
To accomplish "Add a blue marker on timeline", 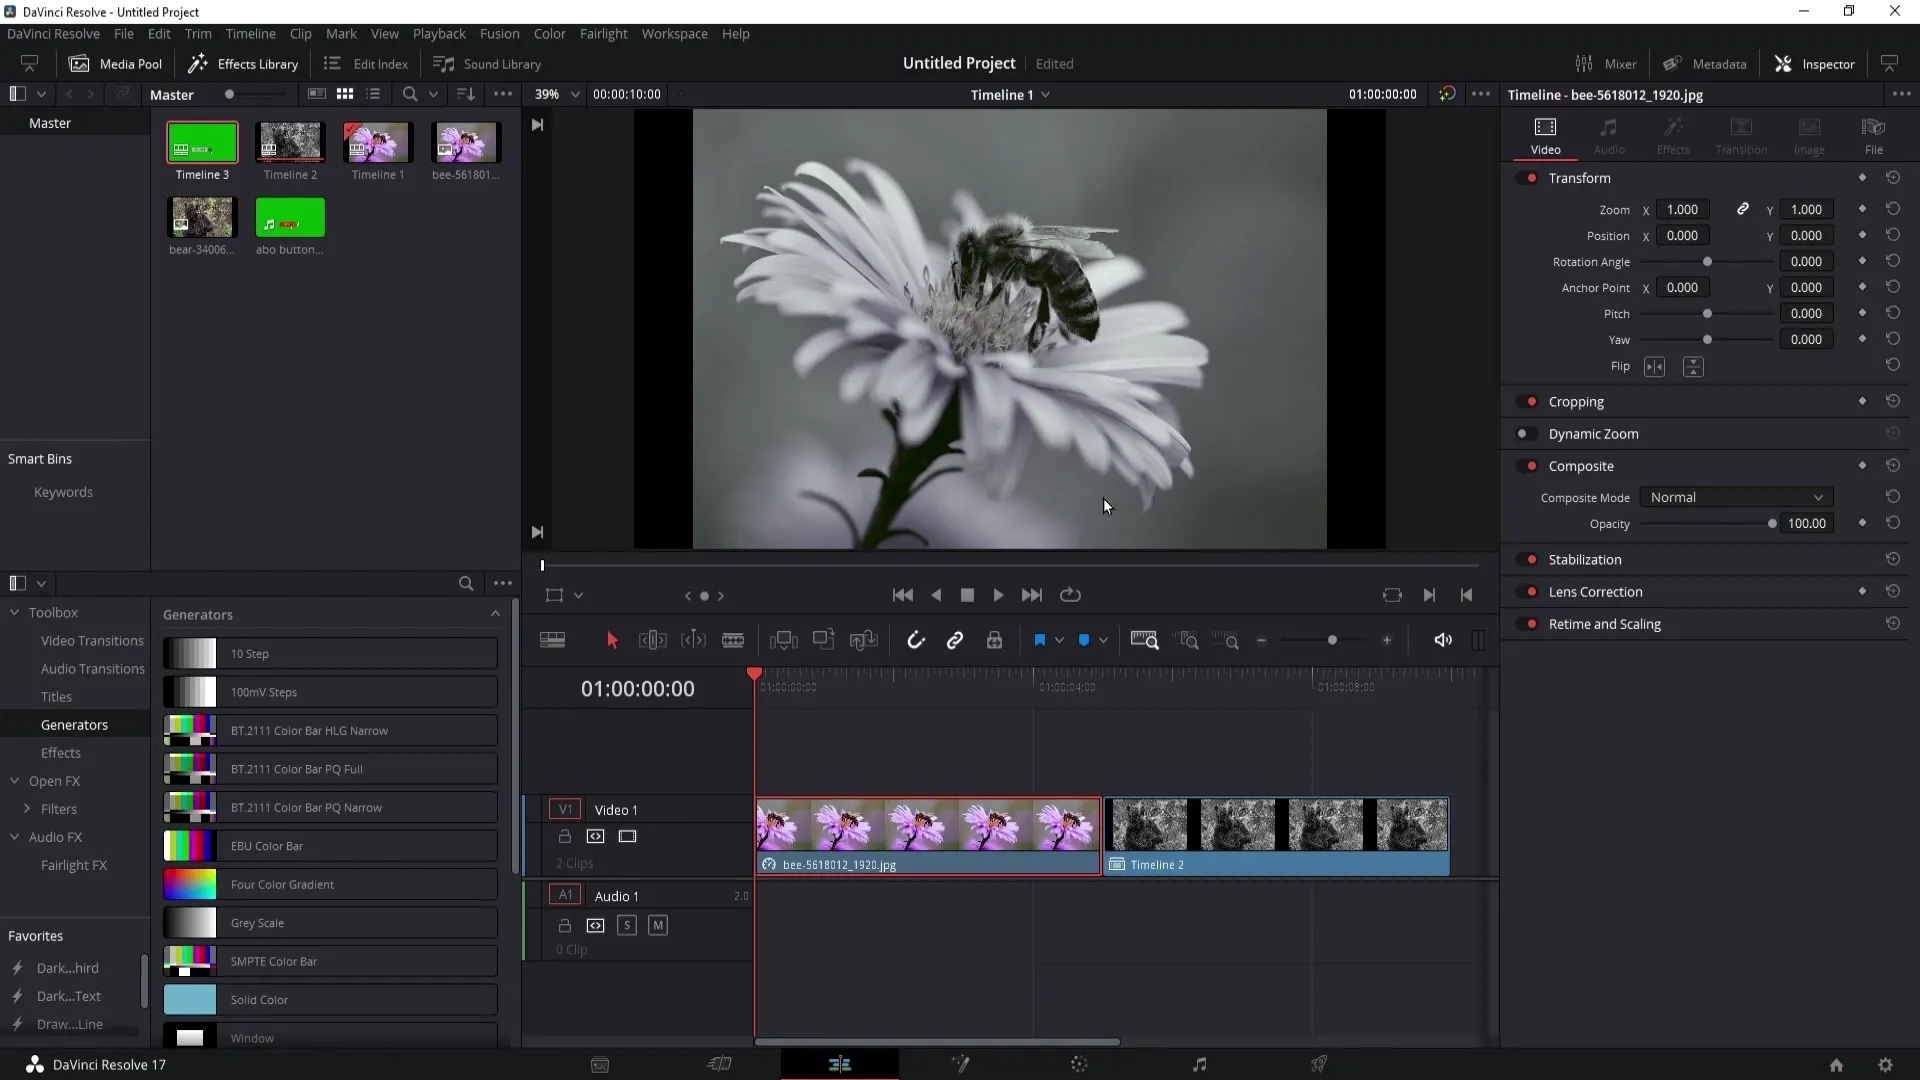I will point(1084,640).
